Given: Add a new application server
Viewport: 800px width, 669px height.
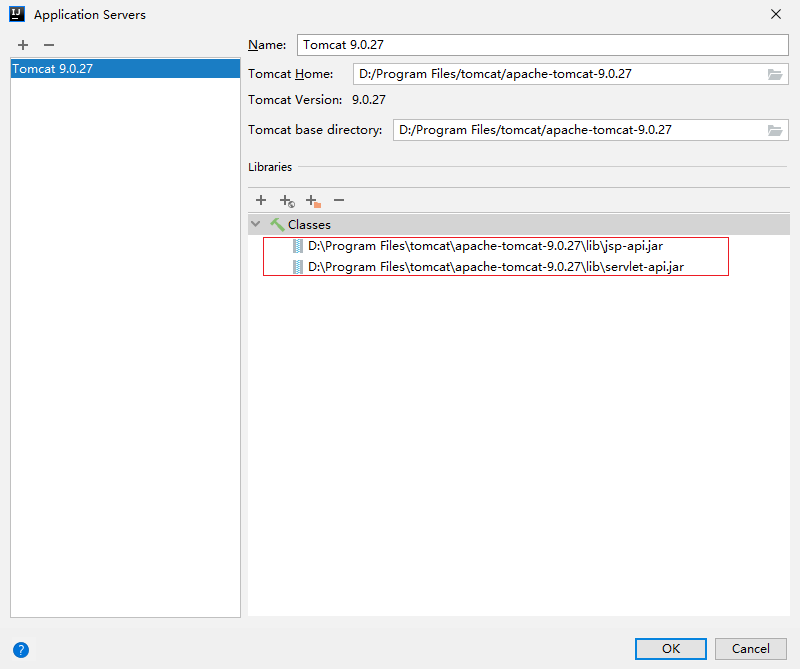Looking at the screenshot, I should (23, 45).
